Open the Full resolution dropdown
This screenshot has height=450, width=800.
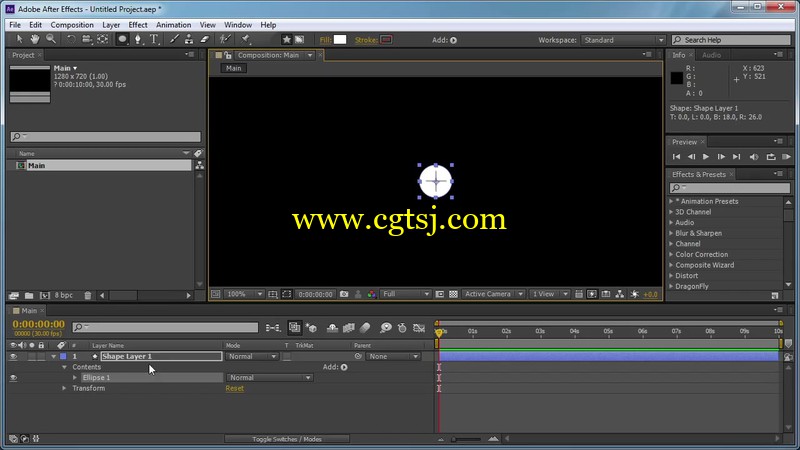click(406, 294)
